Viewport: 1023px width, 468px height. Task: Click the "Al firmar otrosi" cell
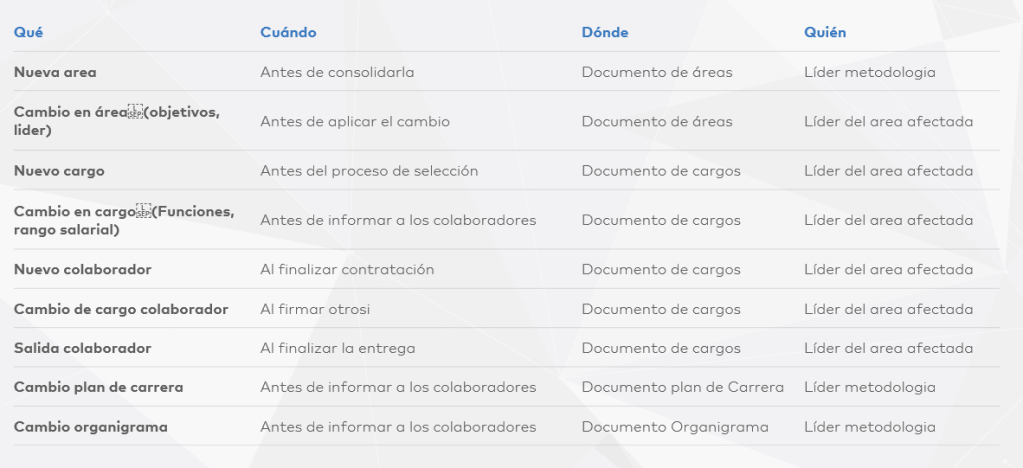315,309
